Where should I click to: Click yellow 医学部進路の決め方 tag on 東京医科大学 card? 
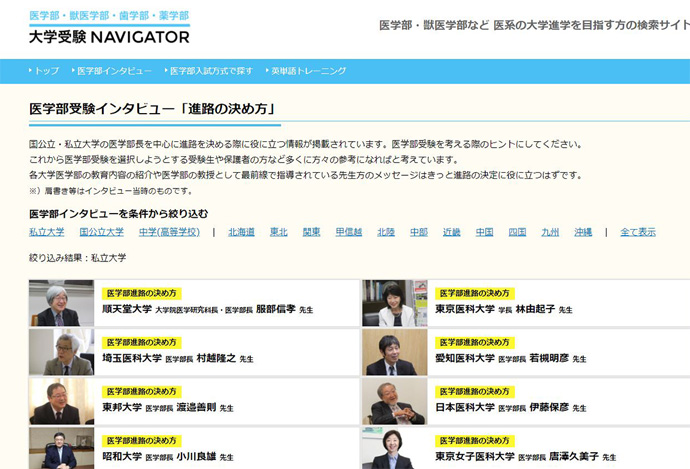coord(475,293)
